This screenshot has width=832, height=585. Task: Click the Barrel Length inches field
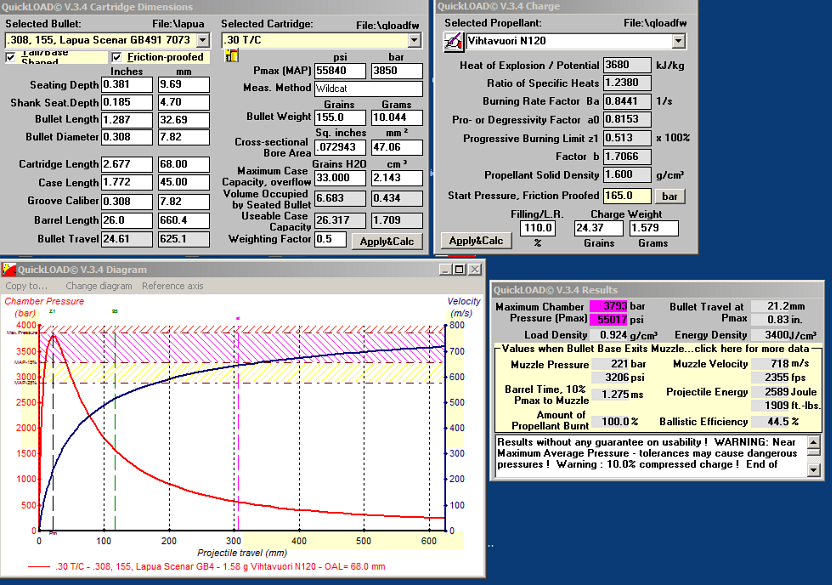tap(127, 220)
